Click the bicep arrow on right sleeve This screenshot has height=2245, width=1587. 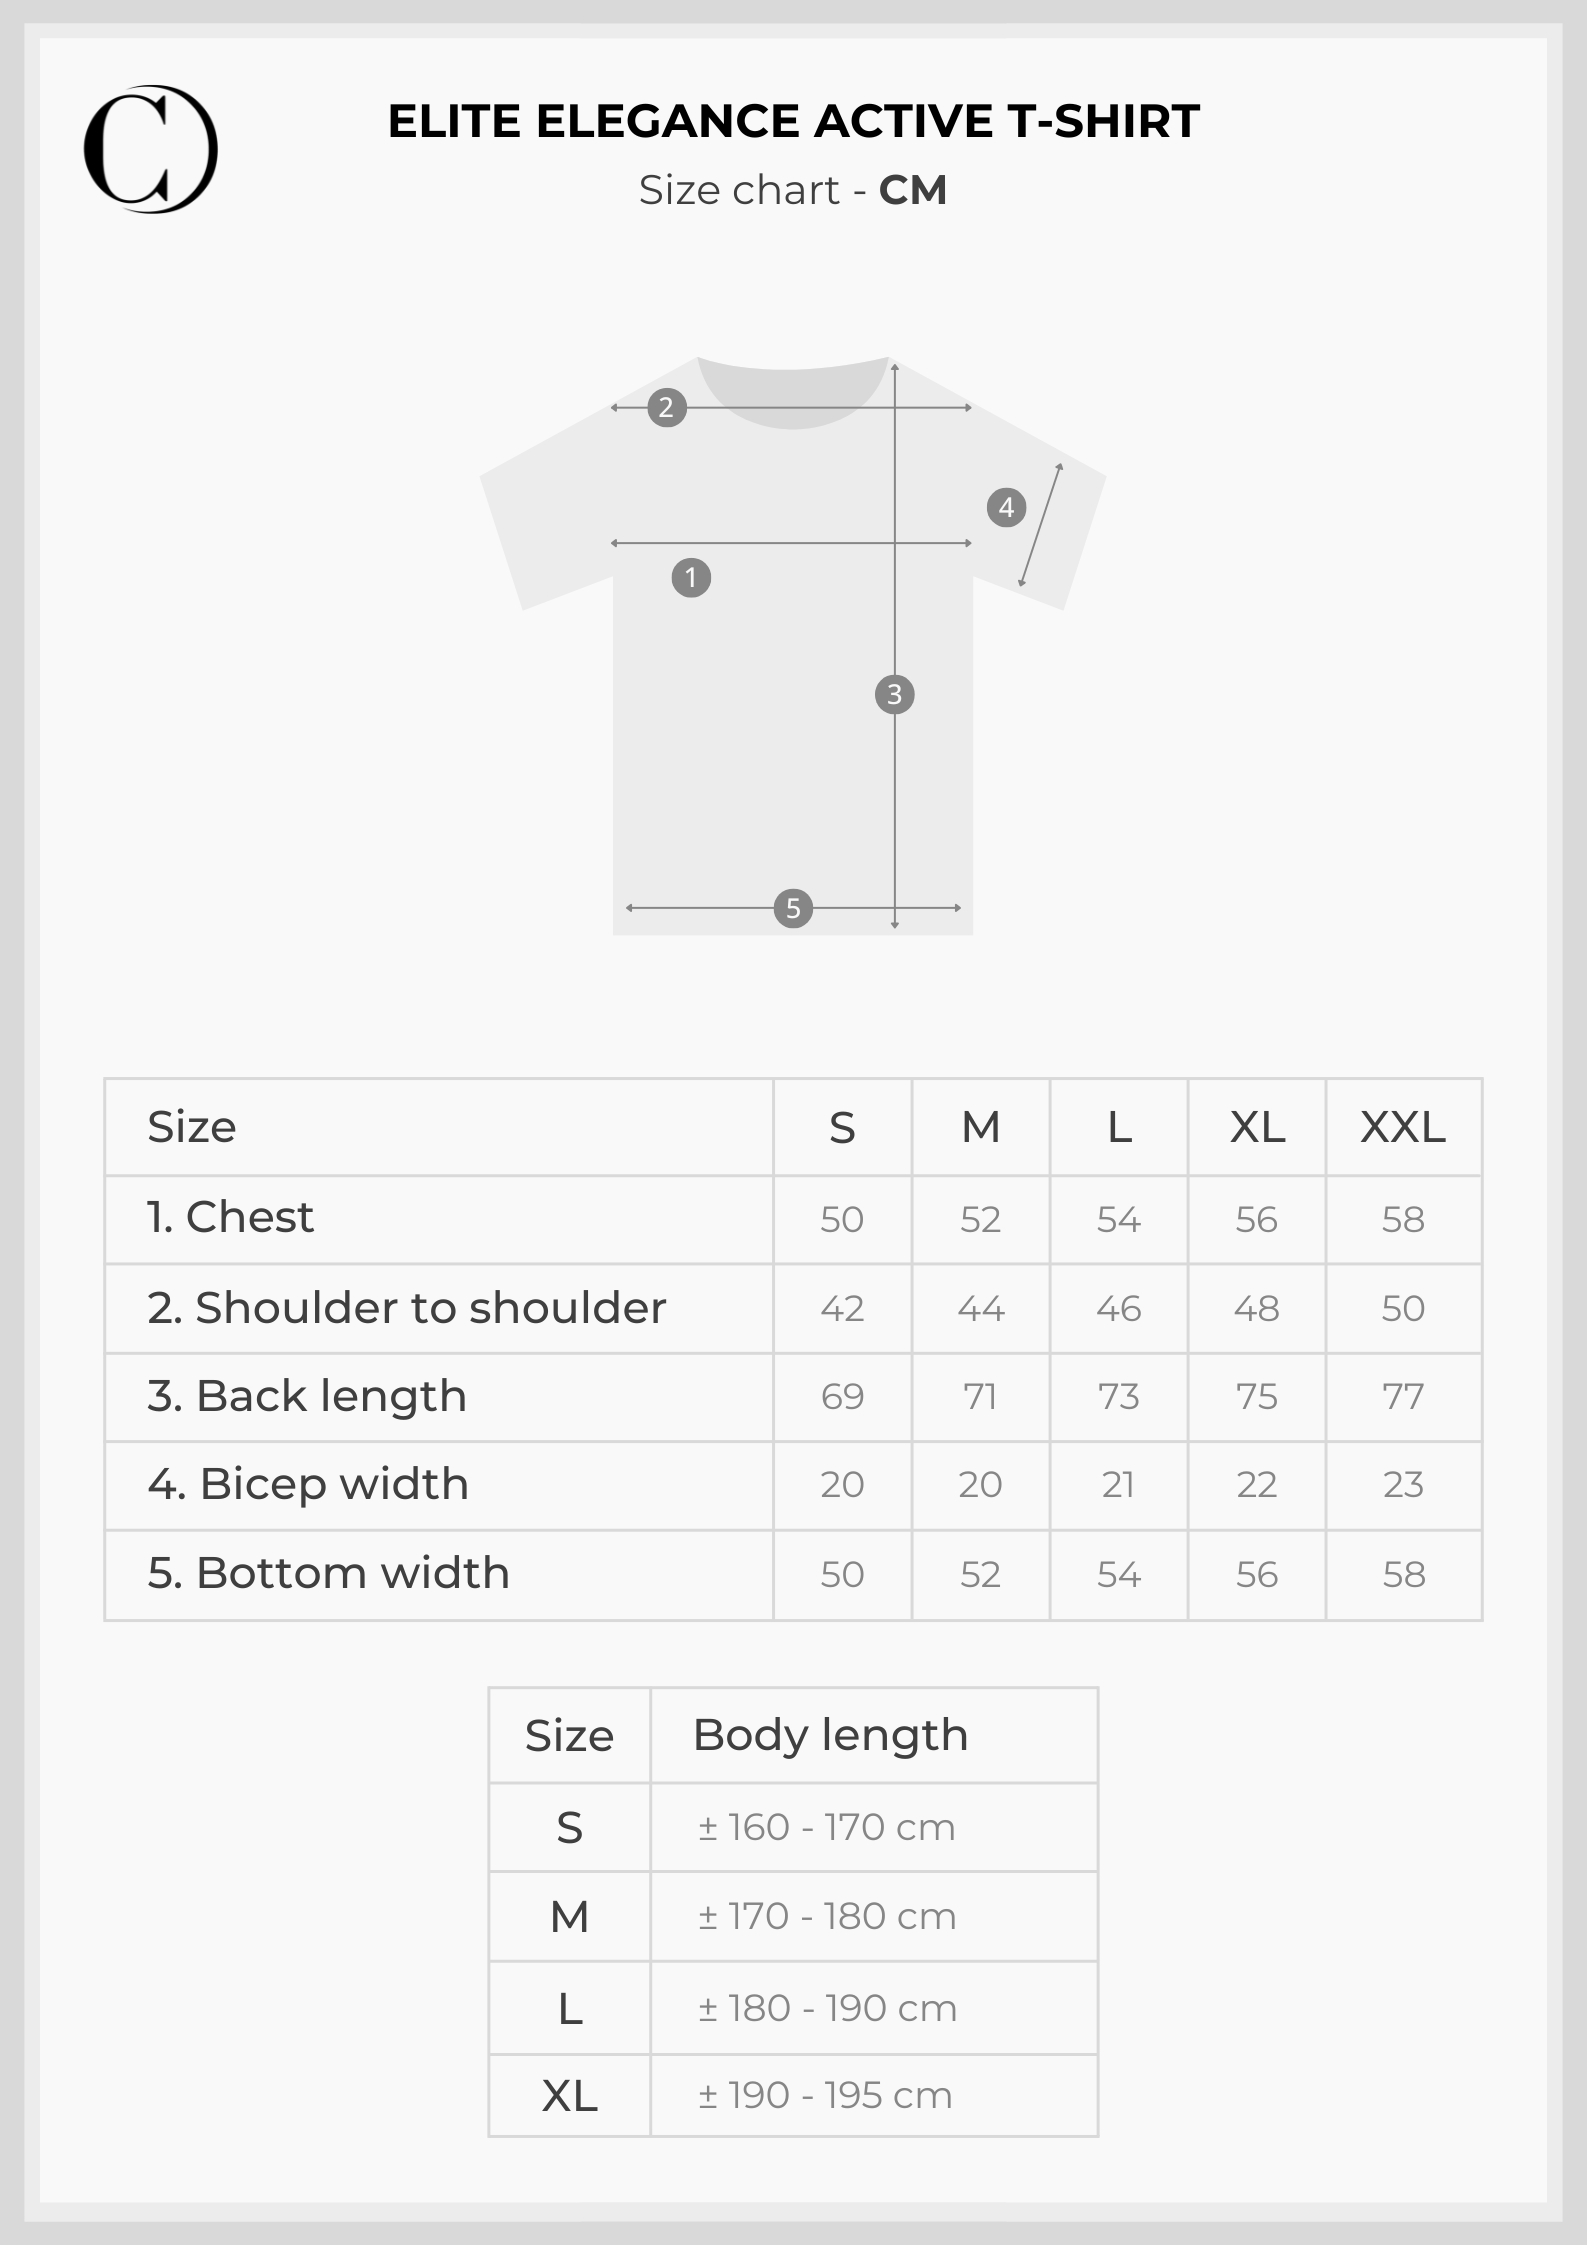coord(1040,525)
